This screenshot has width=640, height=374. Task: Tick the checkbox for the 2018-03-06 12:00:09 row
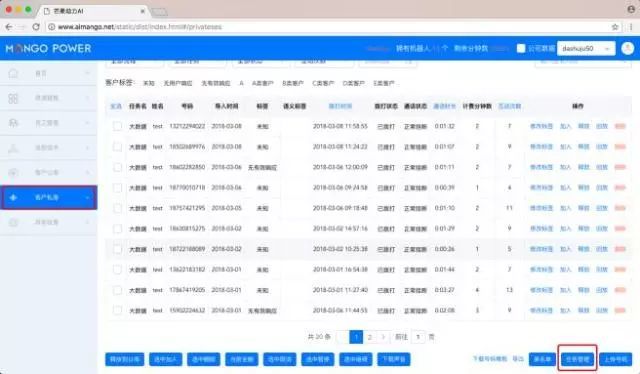pyautogui.click(x=117, y=167)
